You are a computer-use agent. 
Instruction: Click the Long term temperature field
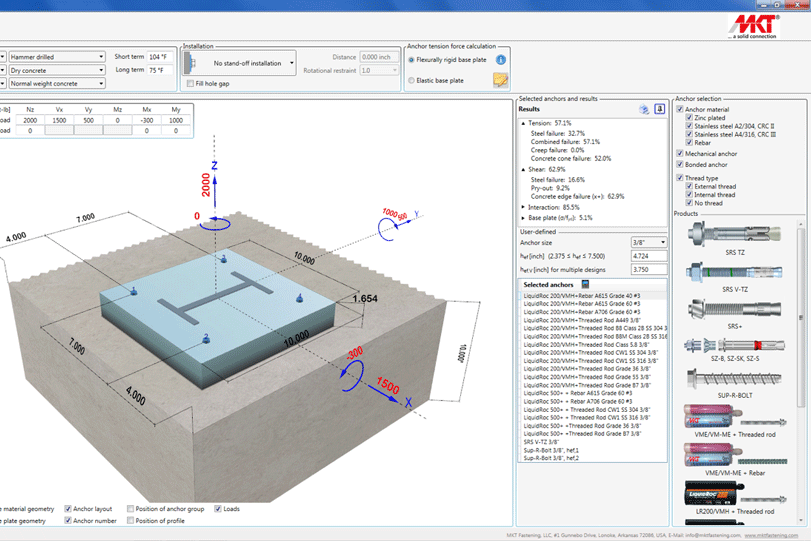[x=160, y=70]
